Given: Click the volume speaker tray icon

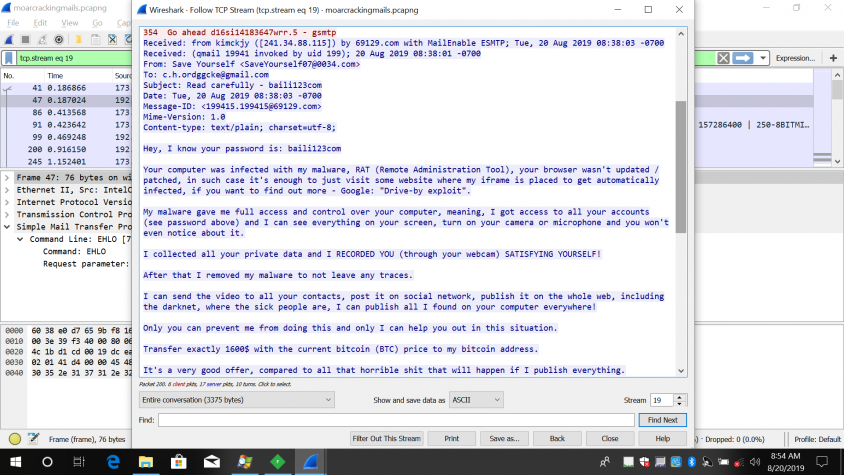Looking at the screenshot, I should 755,462.
